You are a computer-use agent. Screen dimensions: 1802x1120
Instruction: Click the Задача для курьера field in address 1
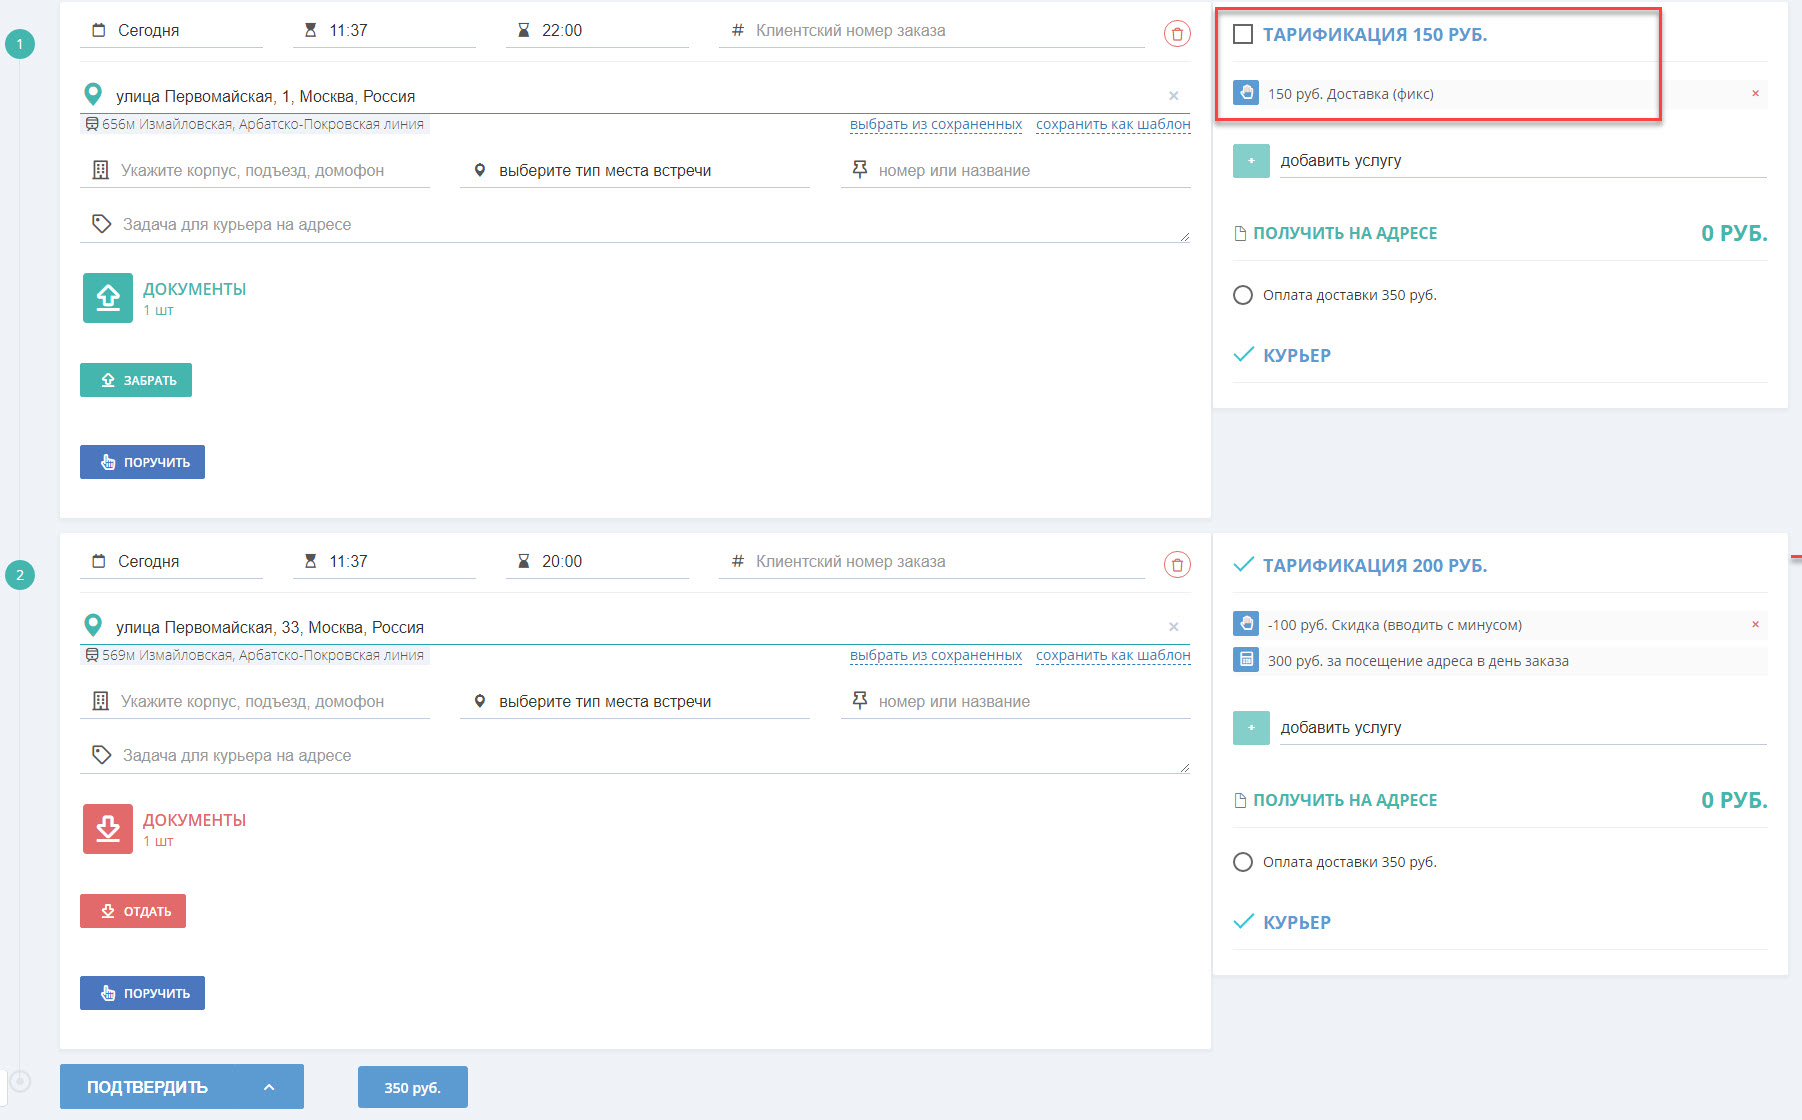pos(635,225)
